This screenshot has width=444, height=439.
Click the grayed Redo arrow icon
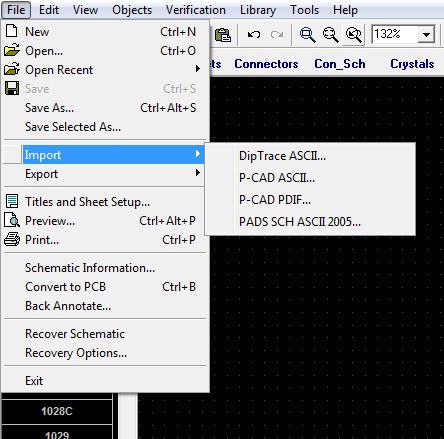coord(277,34)
